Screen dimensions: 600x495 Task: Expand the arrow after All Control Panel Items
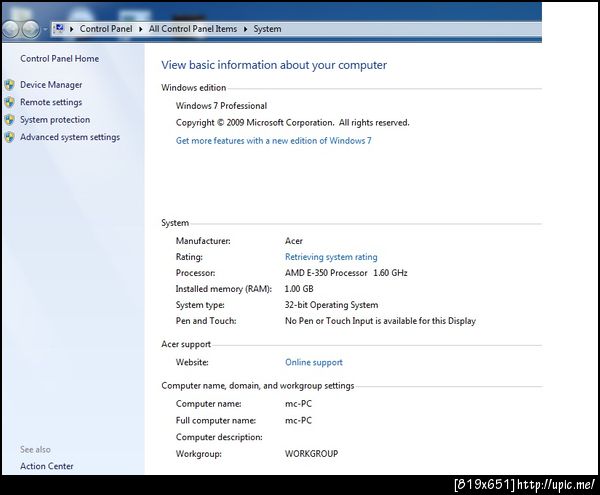click(245, 29)
